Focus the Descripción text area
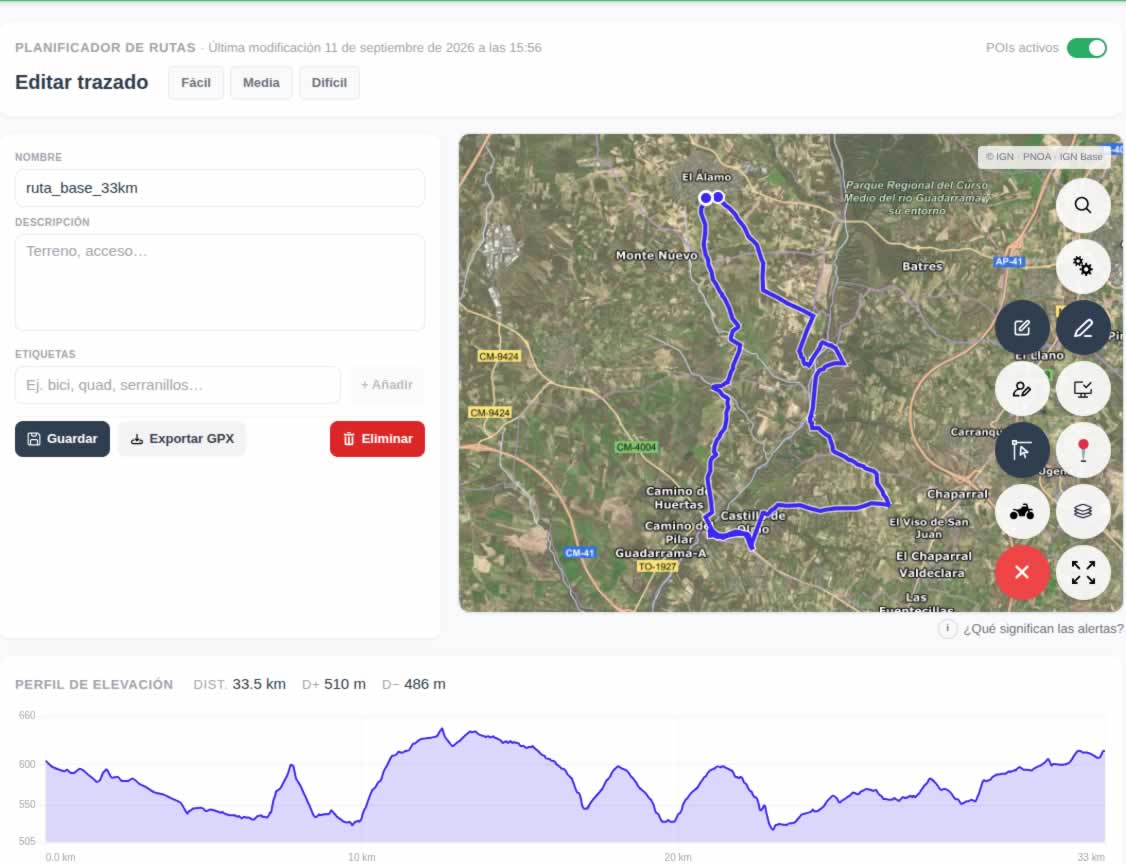 point(220,282)
